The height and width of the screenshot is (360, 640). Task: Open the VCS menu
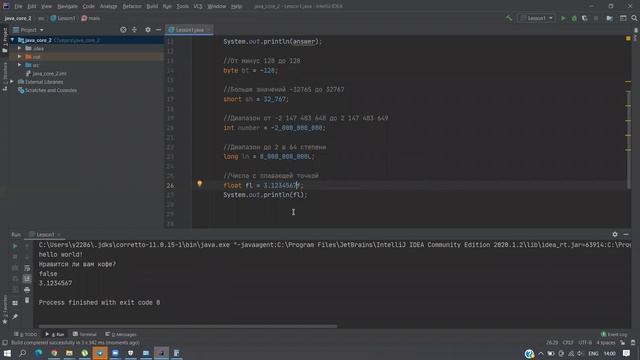(x=198, y=6)
